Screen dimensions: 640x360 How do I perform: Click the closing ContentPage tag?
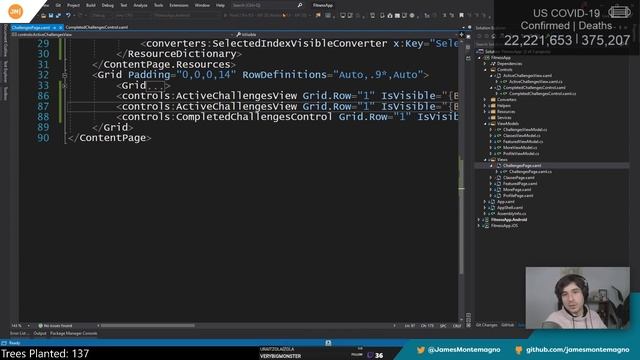[x=109, y=138]
